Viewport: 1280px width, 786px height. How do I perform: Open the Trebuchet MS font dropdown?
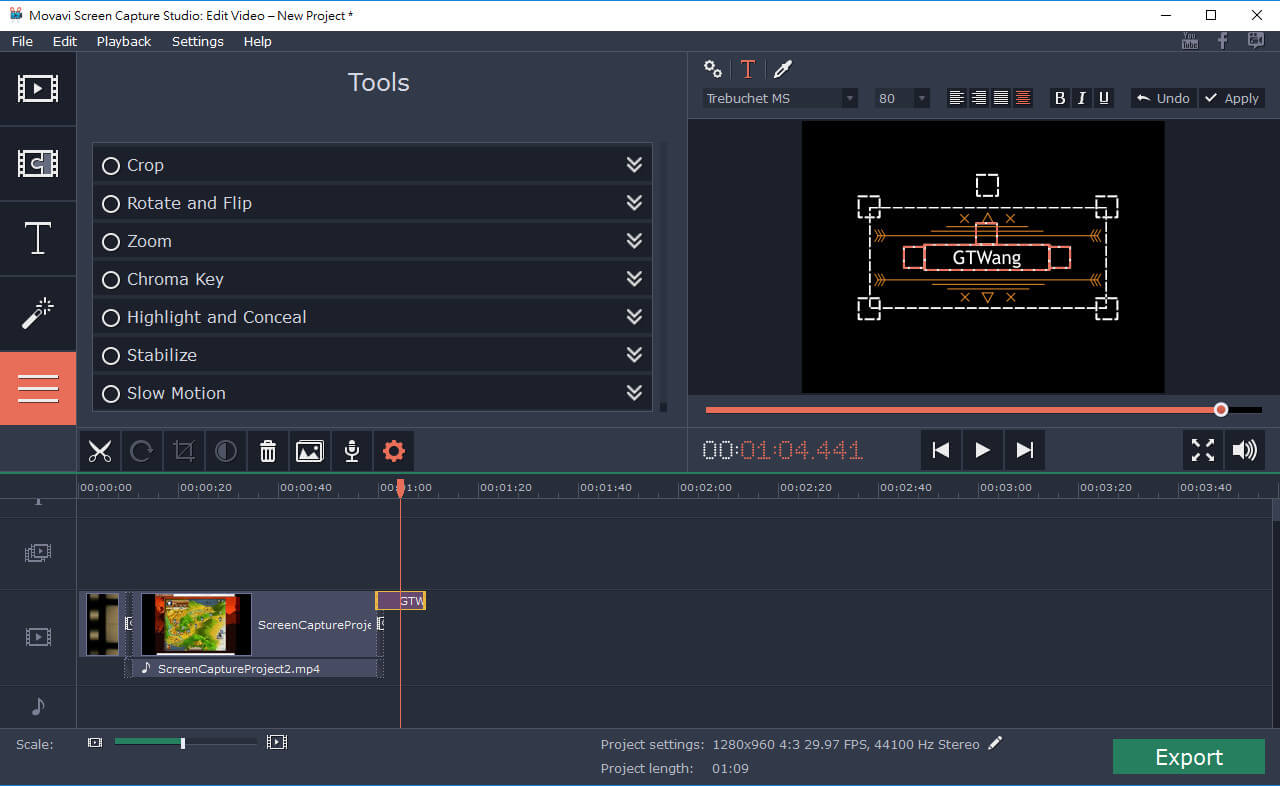pyautogui.click(x=780, y=98)
